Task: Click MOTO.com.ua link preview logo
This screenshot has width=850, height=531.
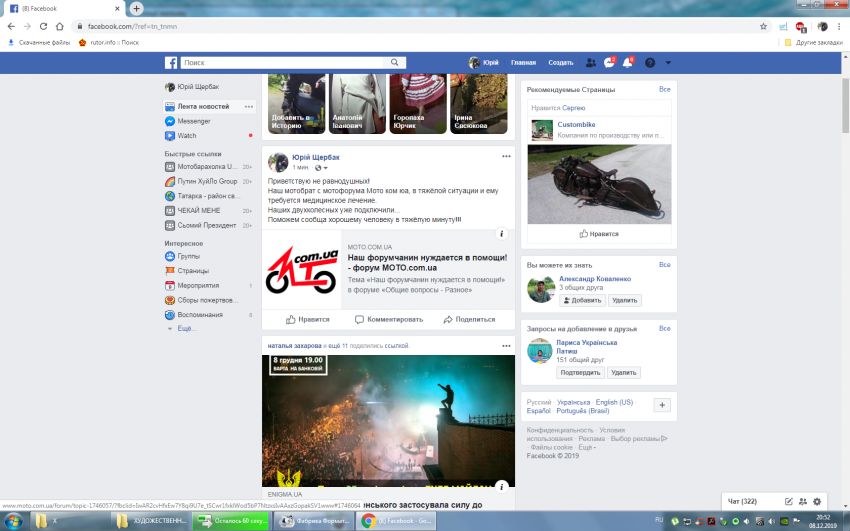Action: (x=301, y=270)
